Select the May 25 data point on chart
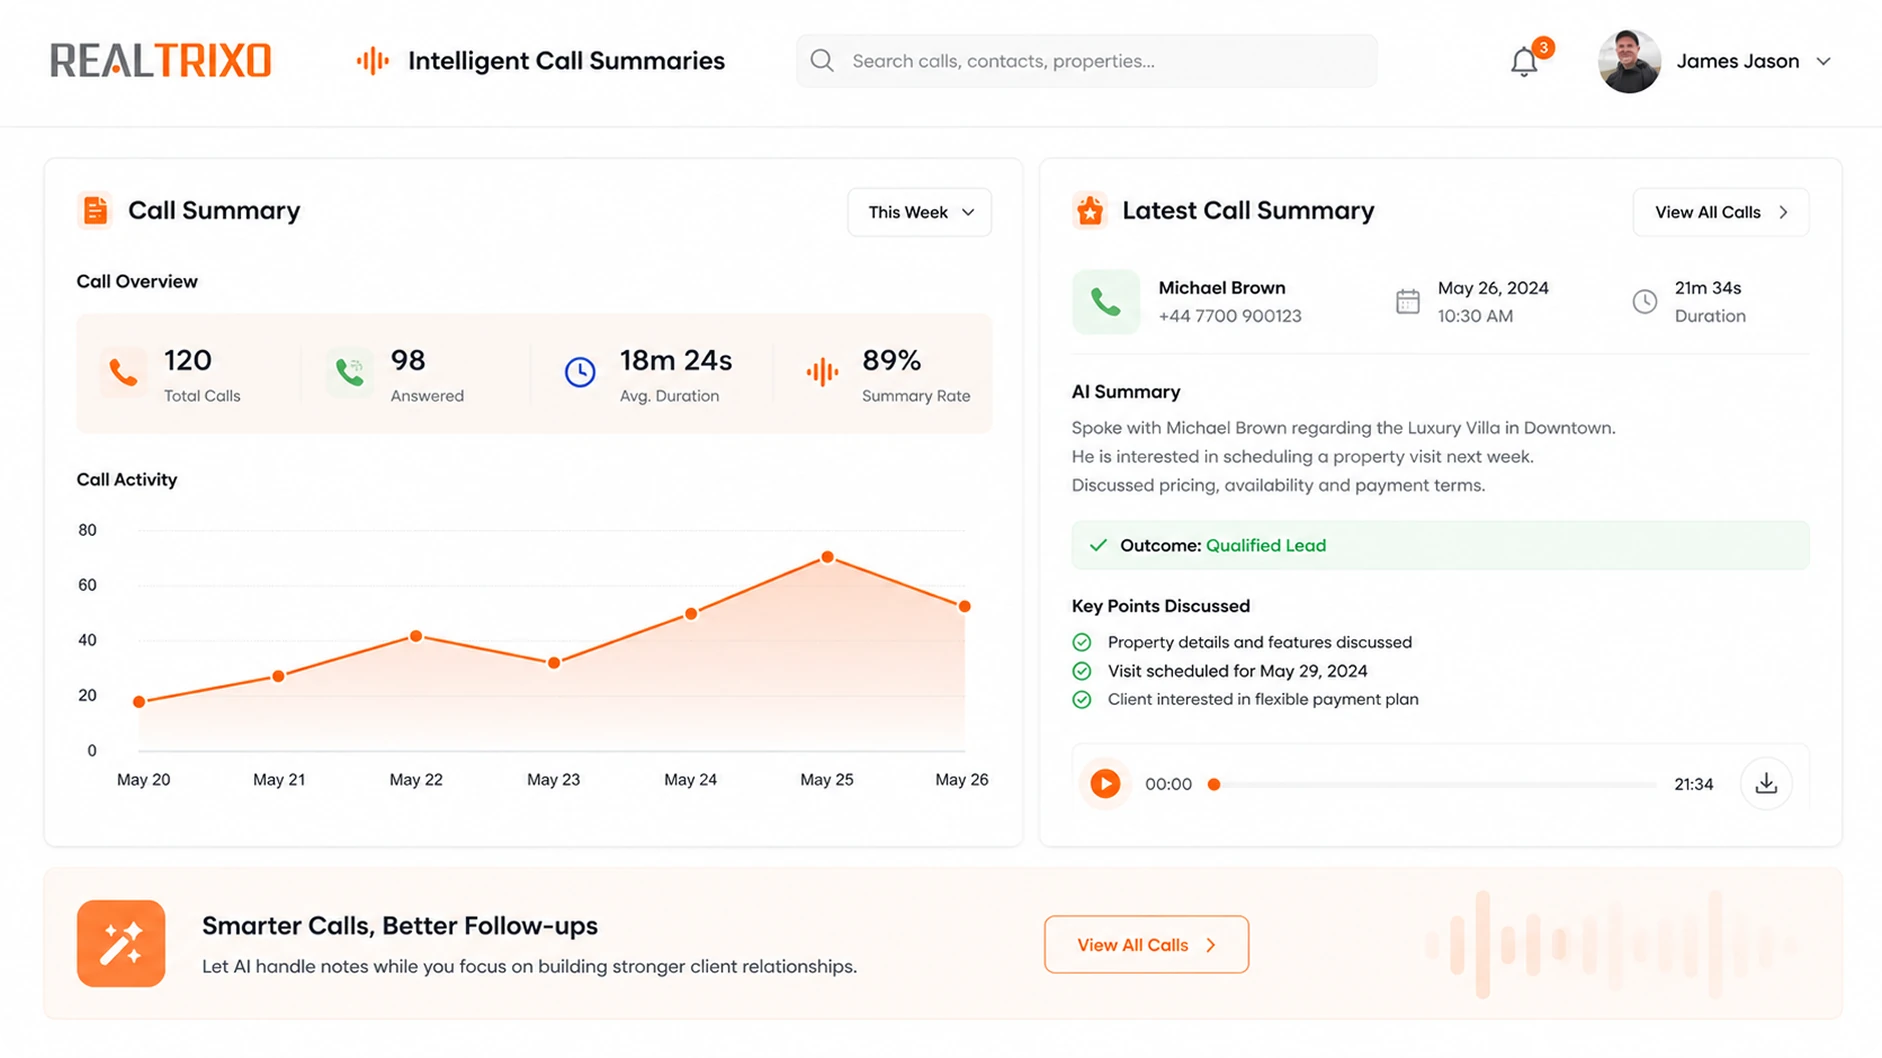The image size is (1882, 1058). click(x=827, y=558)
